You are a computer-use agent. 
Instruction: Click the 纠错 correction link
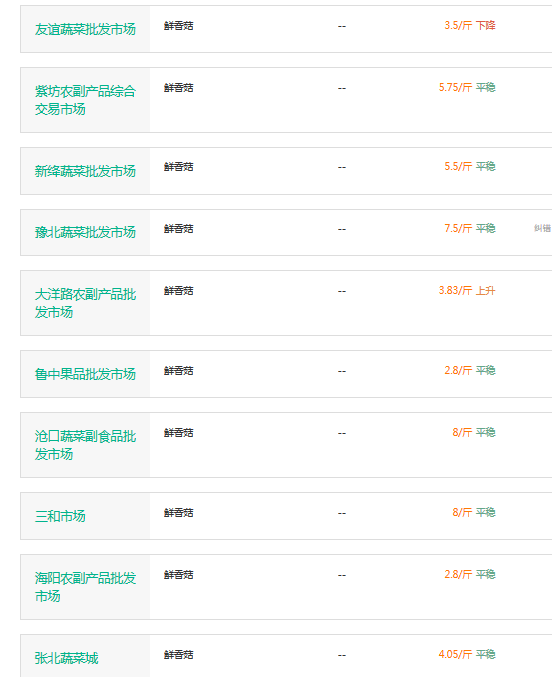click(542, 228)
